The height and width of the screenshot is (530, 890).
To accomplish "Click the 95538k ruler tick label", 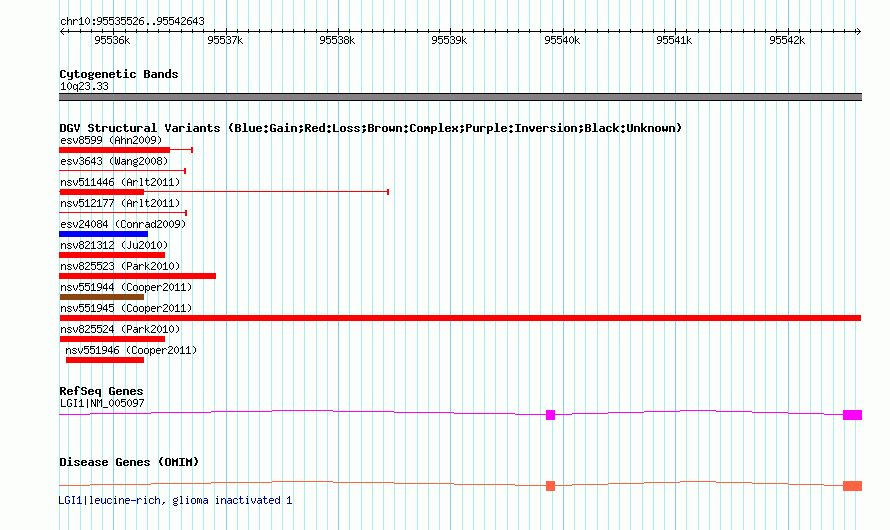I will (x=337, y=40).
